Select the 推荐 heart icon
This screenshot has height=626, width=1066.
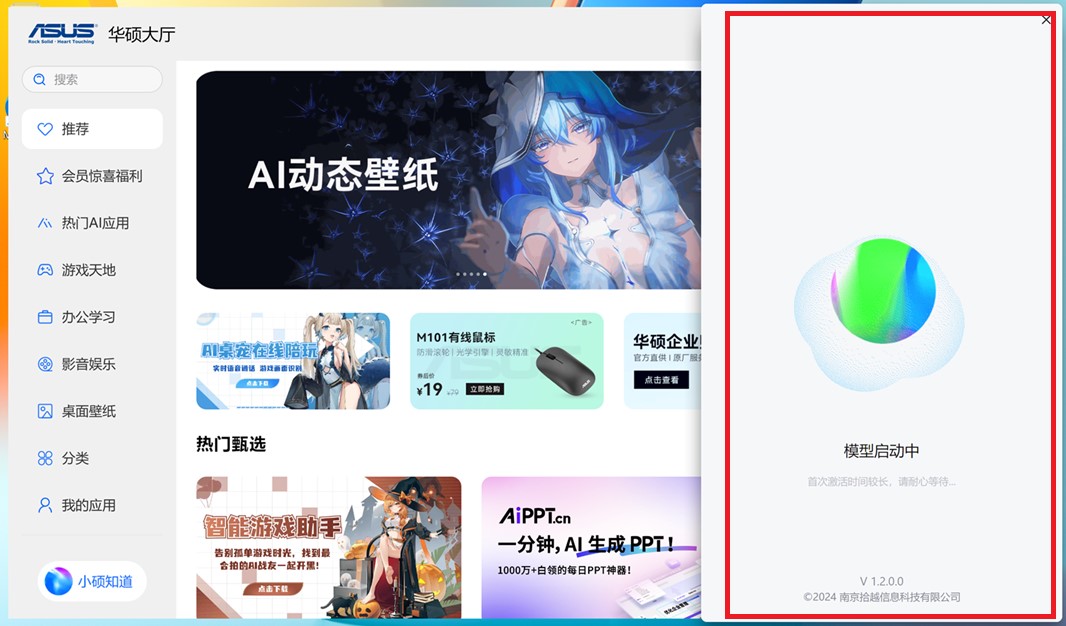(45, 129)
